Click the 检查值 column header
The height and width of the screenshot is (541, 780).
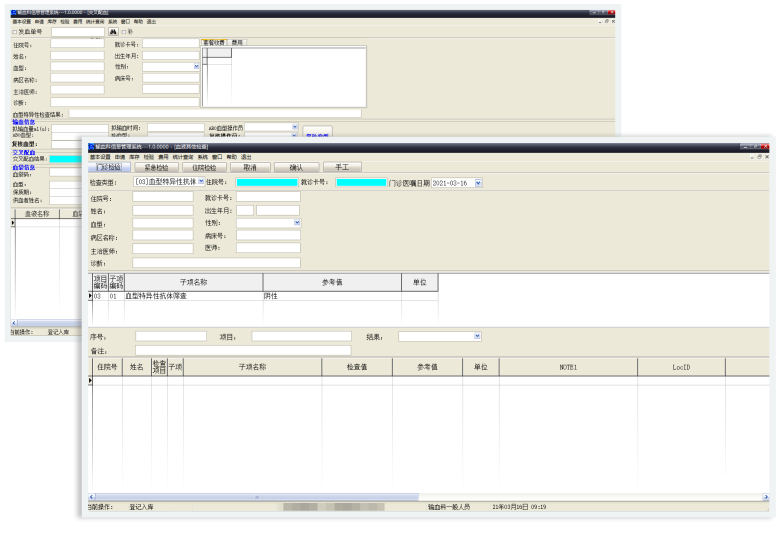(x=357, y=367)
